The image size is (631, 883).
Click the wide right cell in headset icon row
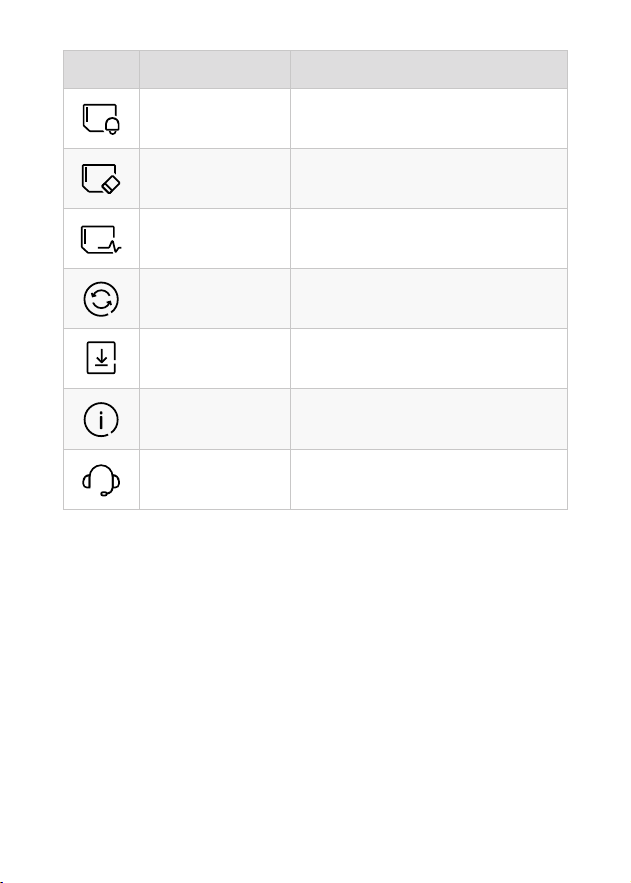pyautogui.click(x=429, y=480)
